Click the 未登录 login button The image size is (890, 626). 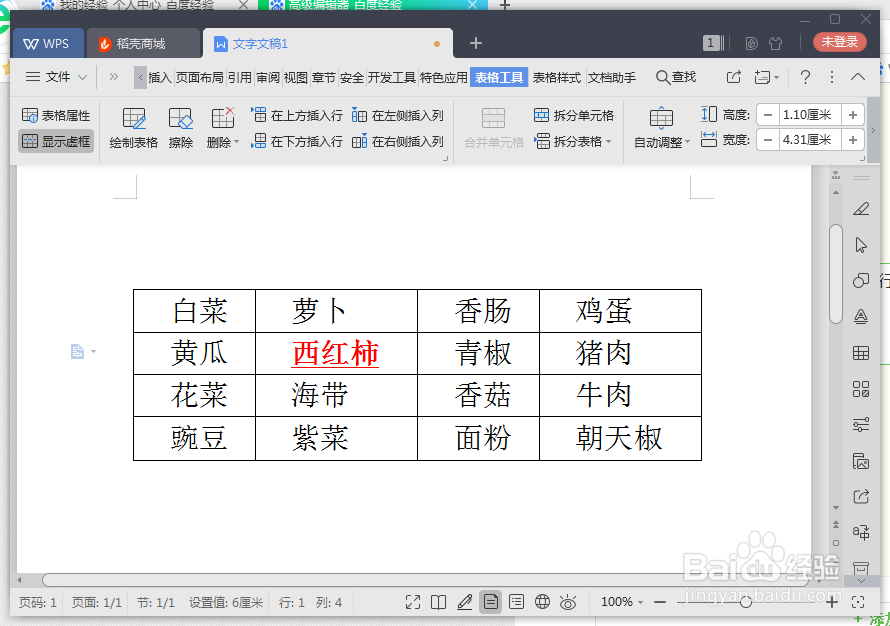point(841,44)
